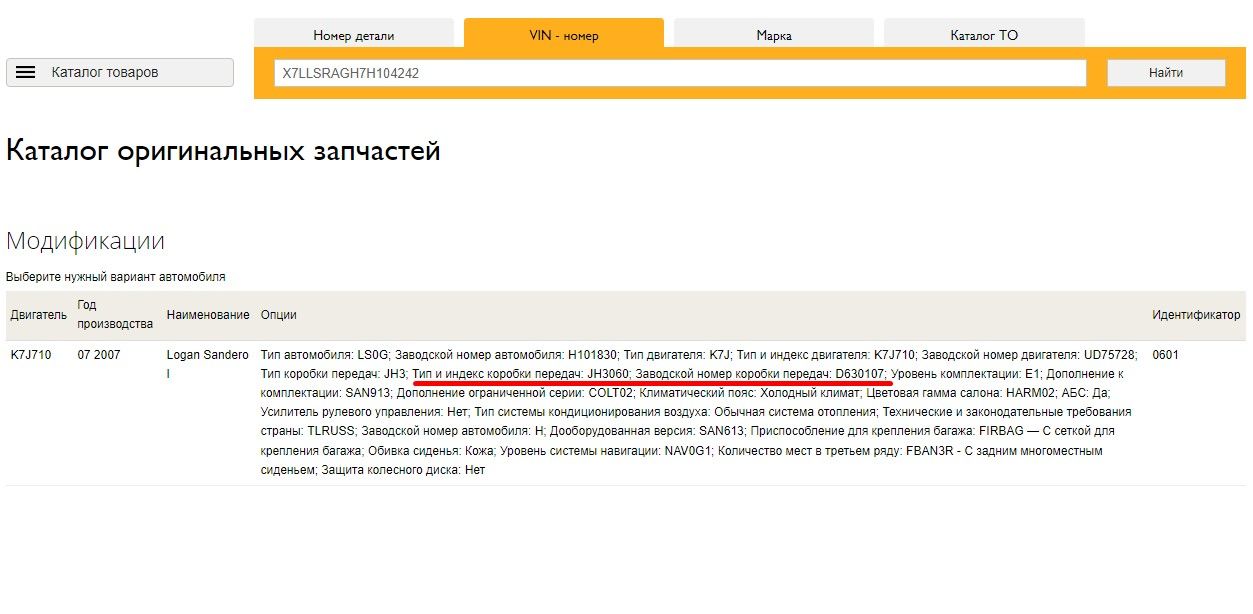Click the hamburger menu icon

pos(26,72)
